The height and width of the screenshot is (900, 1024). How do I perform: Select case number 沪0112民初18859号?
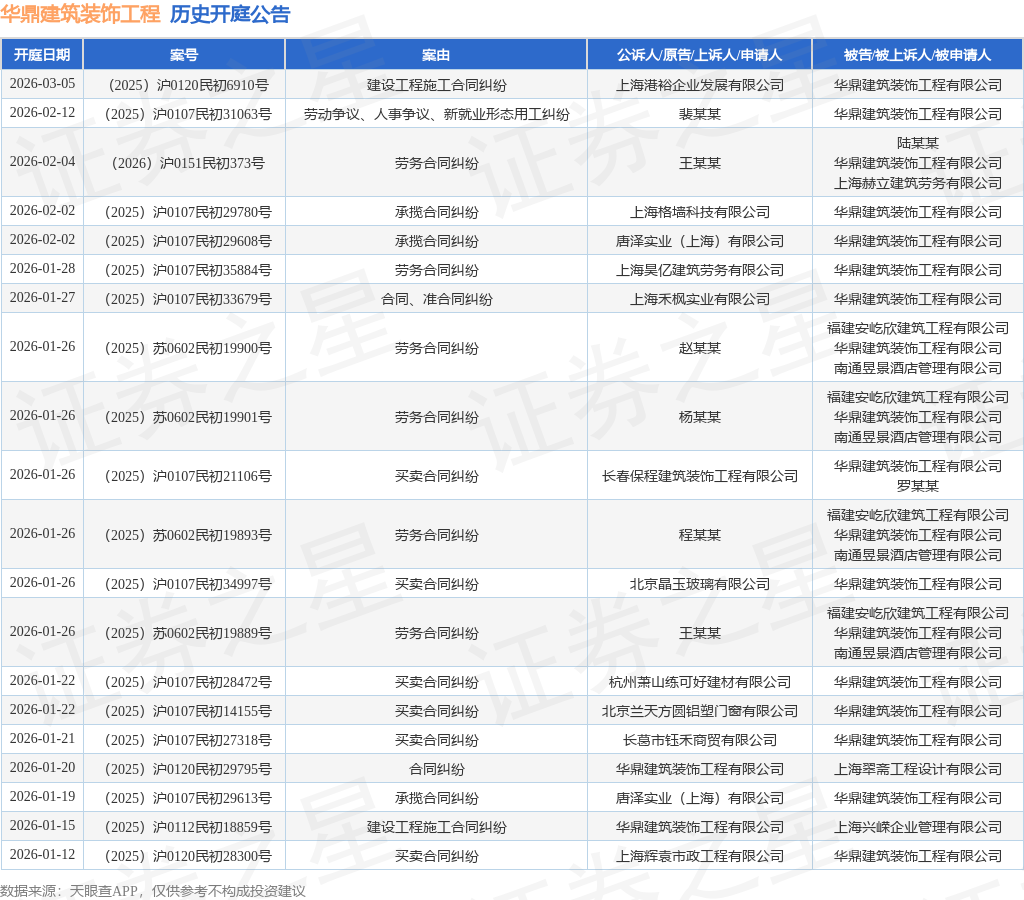189,827
